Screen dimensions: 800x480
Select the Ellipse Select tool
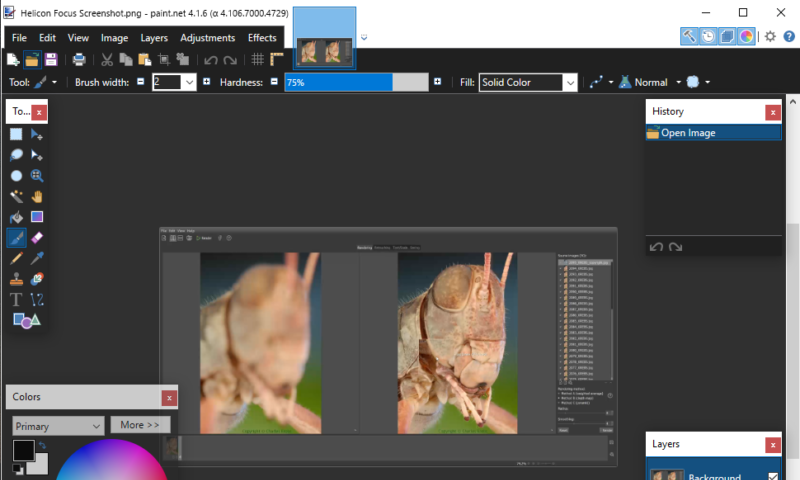point(16,176)
